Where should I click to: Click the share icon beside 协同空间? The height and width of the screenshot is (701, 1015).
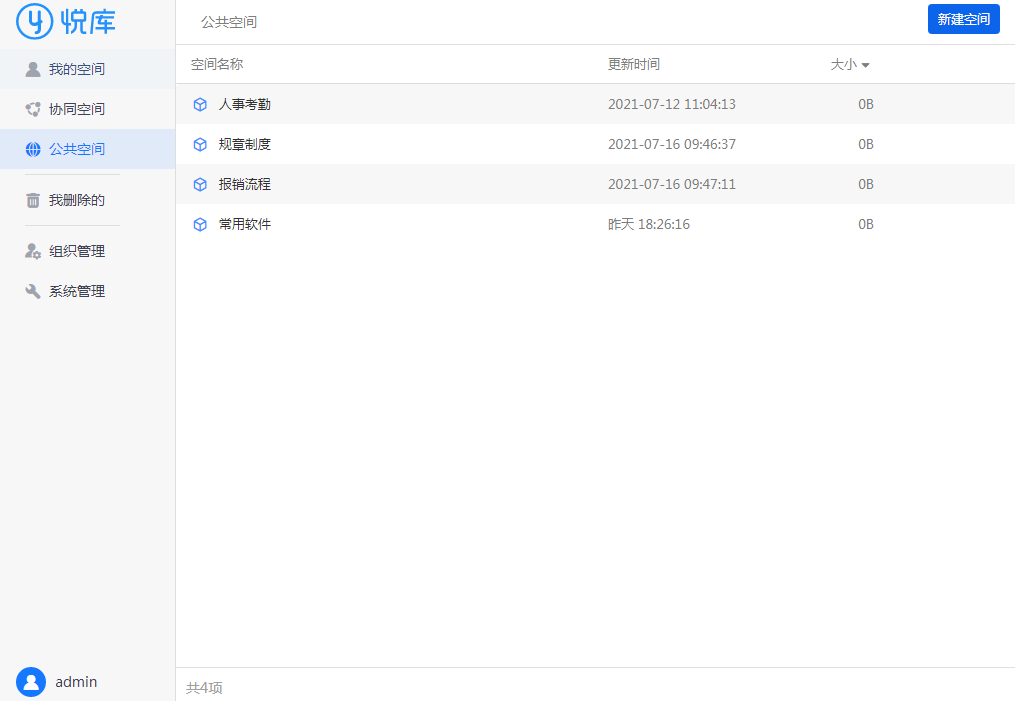click(33, 109)
